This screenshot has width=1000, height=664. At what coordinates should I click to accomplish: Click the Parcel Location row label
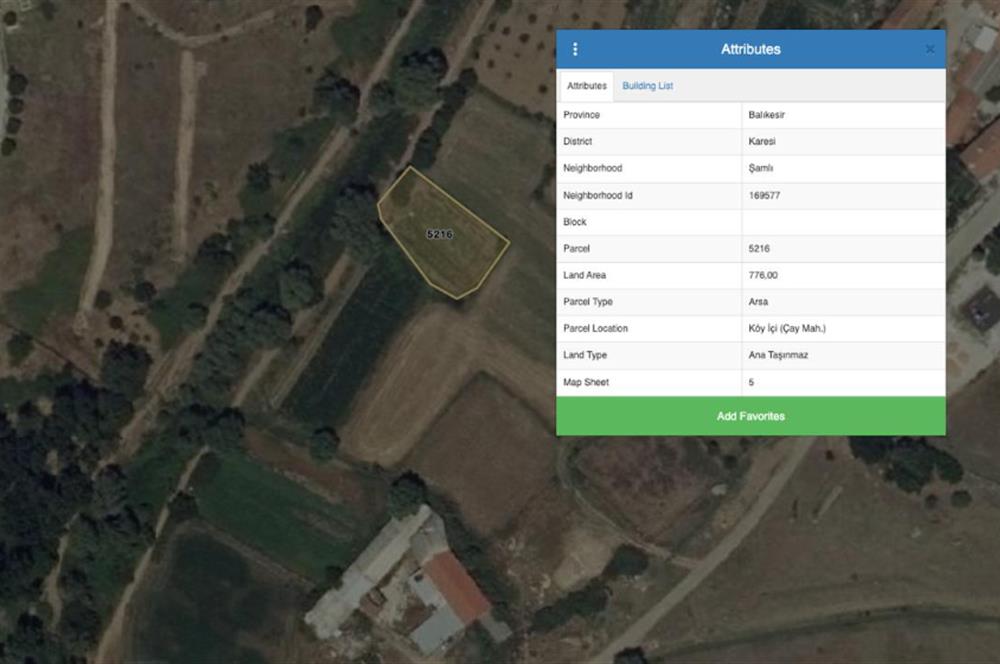[596, 328]
